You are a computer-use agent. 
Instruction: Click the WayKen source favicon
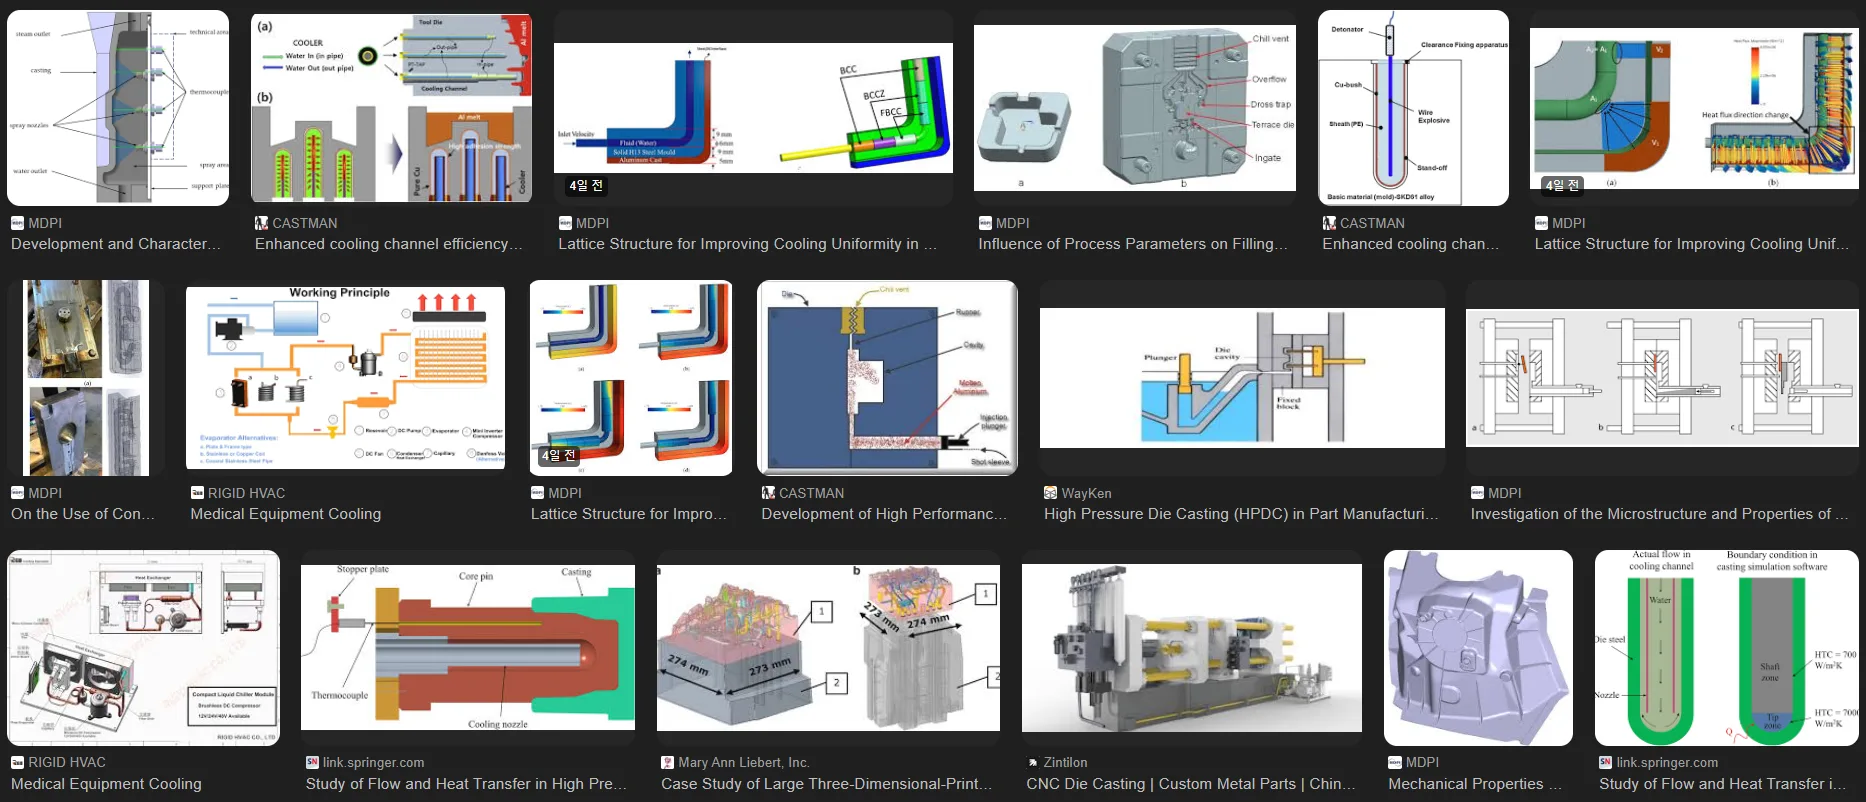click(x=1050, y=493)
